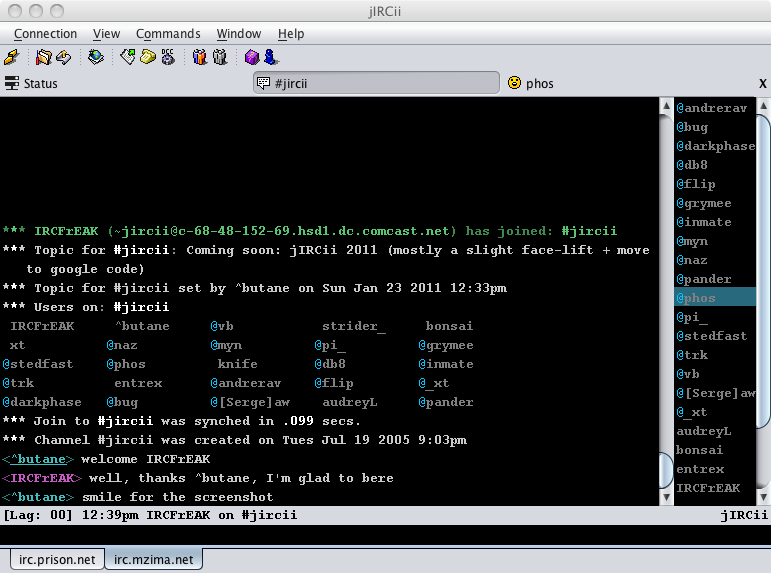Open the Commands menu

(168, 34)
